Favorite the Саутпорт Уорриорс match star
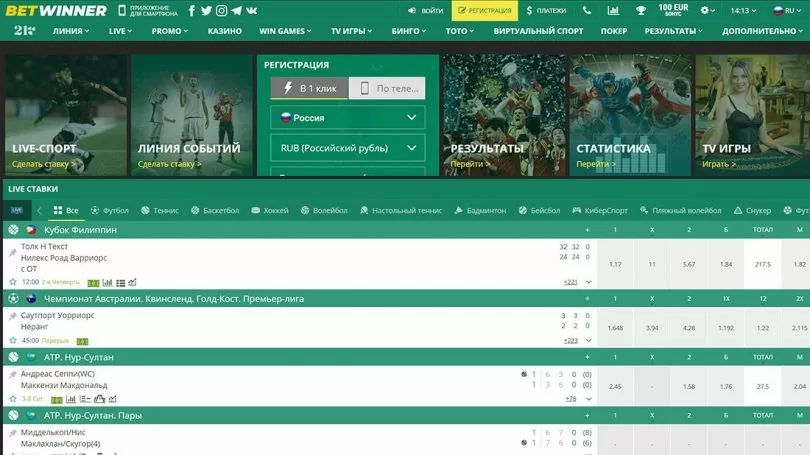Image resolution: width=810 pixels, height=455 pixels. click(13, 340)
